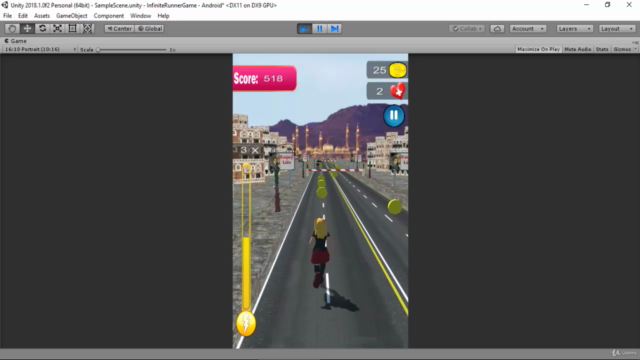Select the Scale tool

[57, 29]
